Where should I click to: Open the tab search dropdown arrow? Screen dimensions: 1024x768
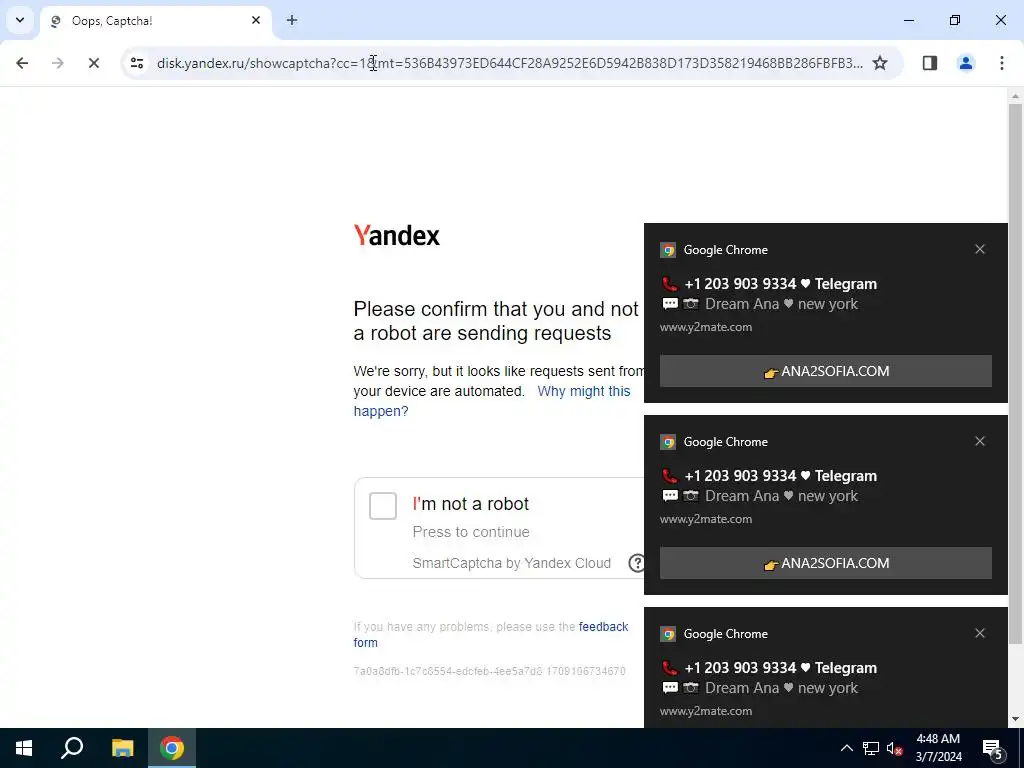point(20,20)
